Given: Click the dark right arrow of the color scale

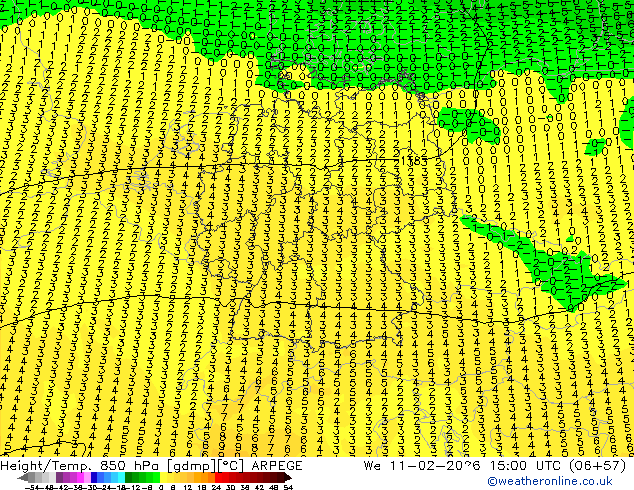Looking at the screenshot, I should (287, 477).
